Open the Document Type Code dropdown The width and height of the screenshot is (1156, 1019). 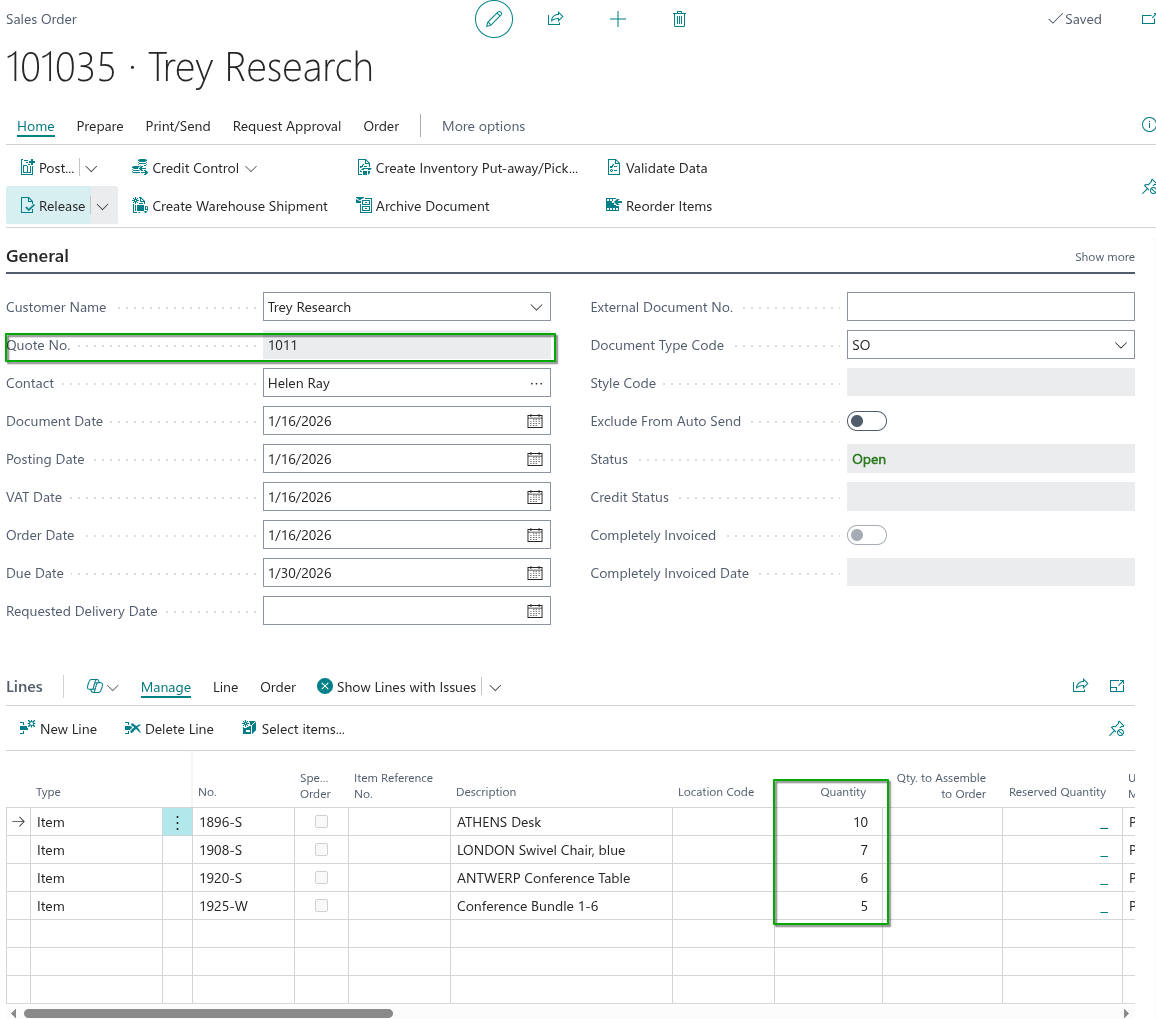(x=1120, y=345)
